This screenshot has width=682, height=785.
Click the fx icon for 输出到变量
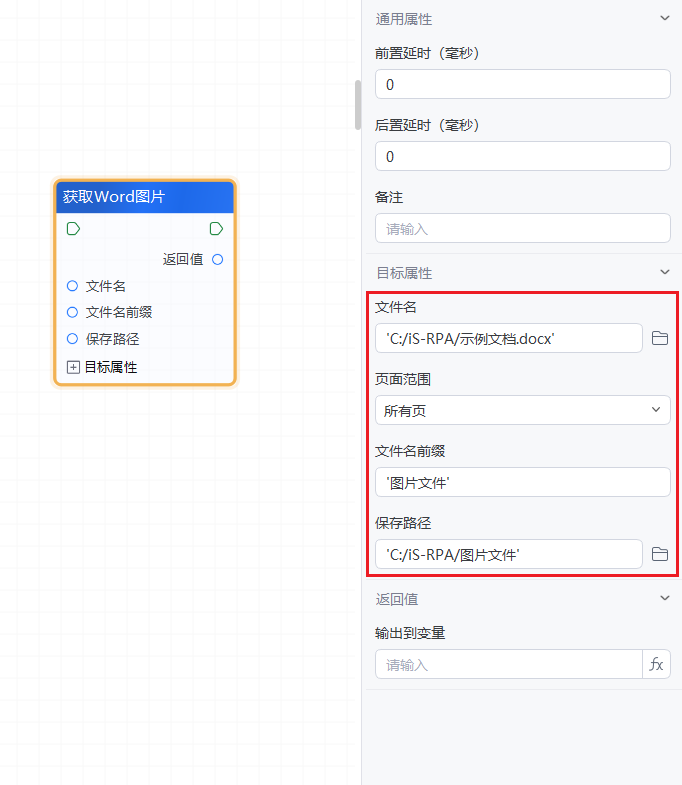tap(656, 664)
